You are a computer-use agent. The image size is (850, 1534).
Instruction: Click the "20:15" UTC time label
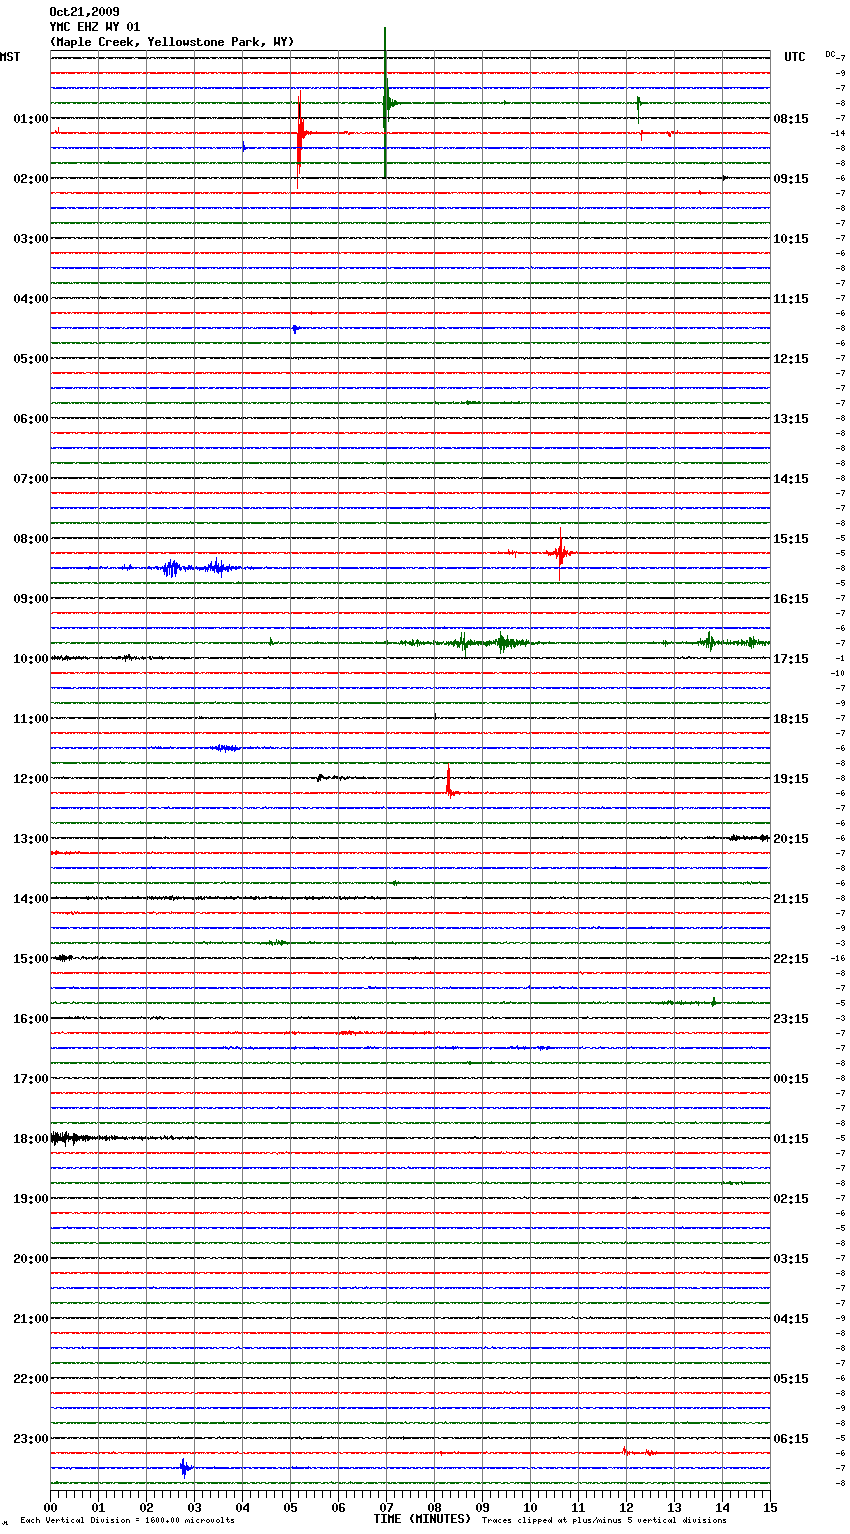click(791, 839)
